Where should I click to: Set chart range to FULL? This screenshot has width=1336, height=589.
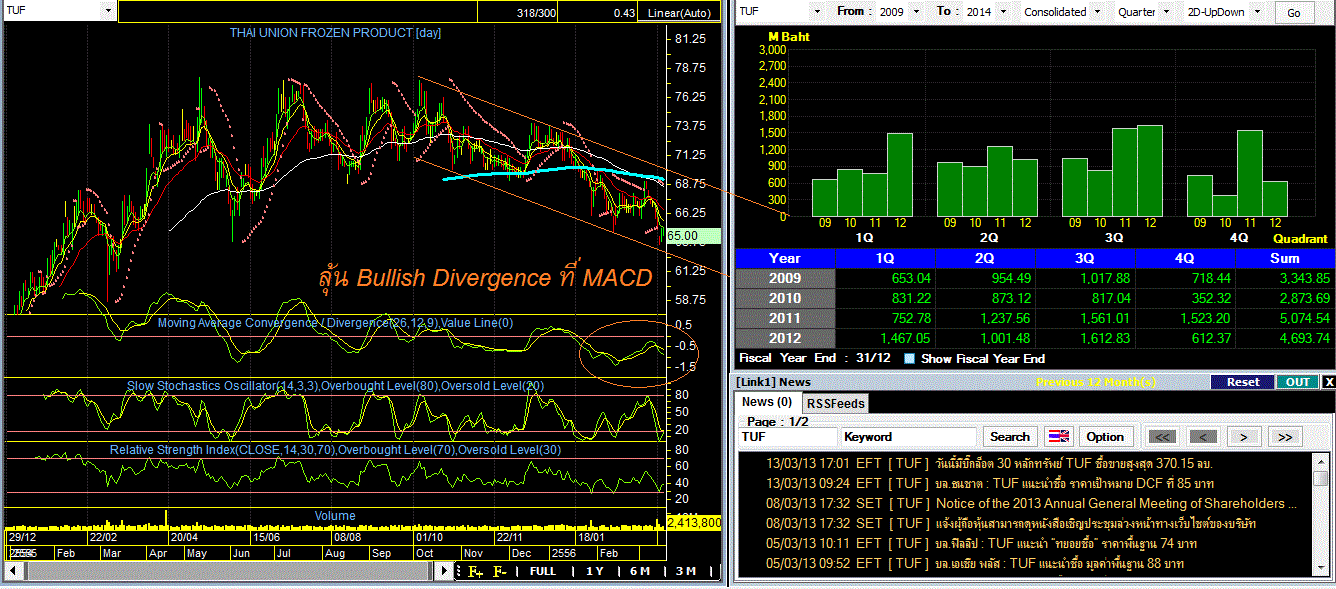click(543, 571)
